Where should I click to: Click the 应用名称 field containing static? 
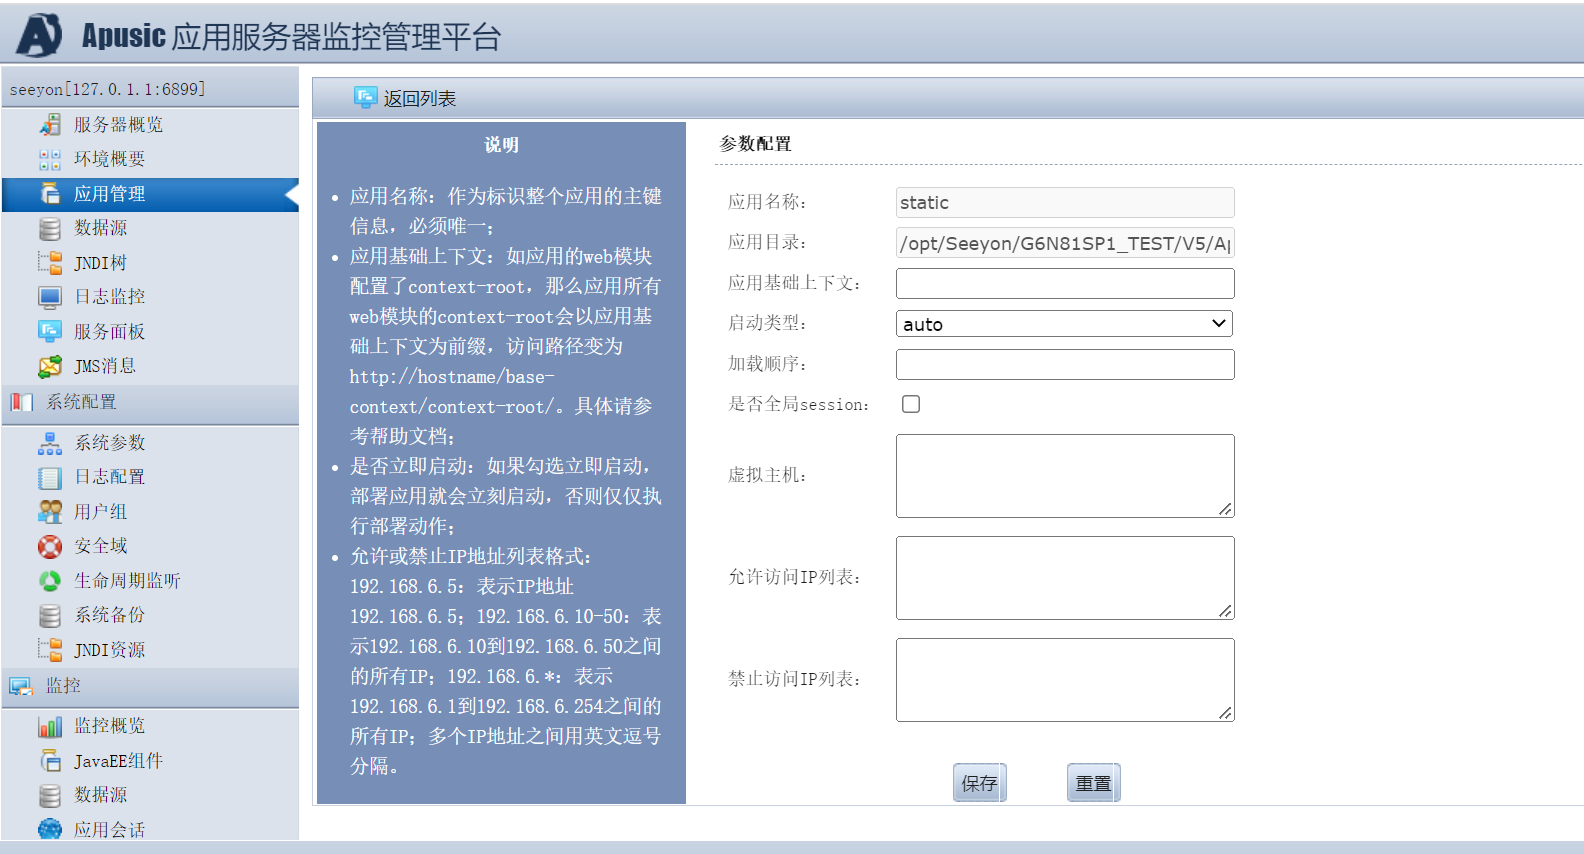coord(1065,202)
